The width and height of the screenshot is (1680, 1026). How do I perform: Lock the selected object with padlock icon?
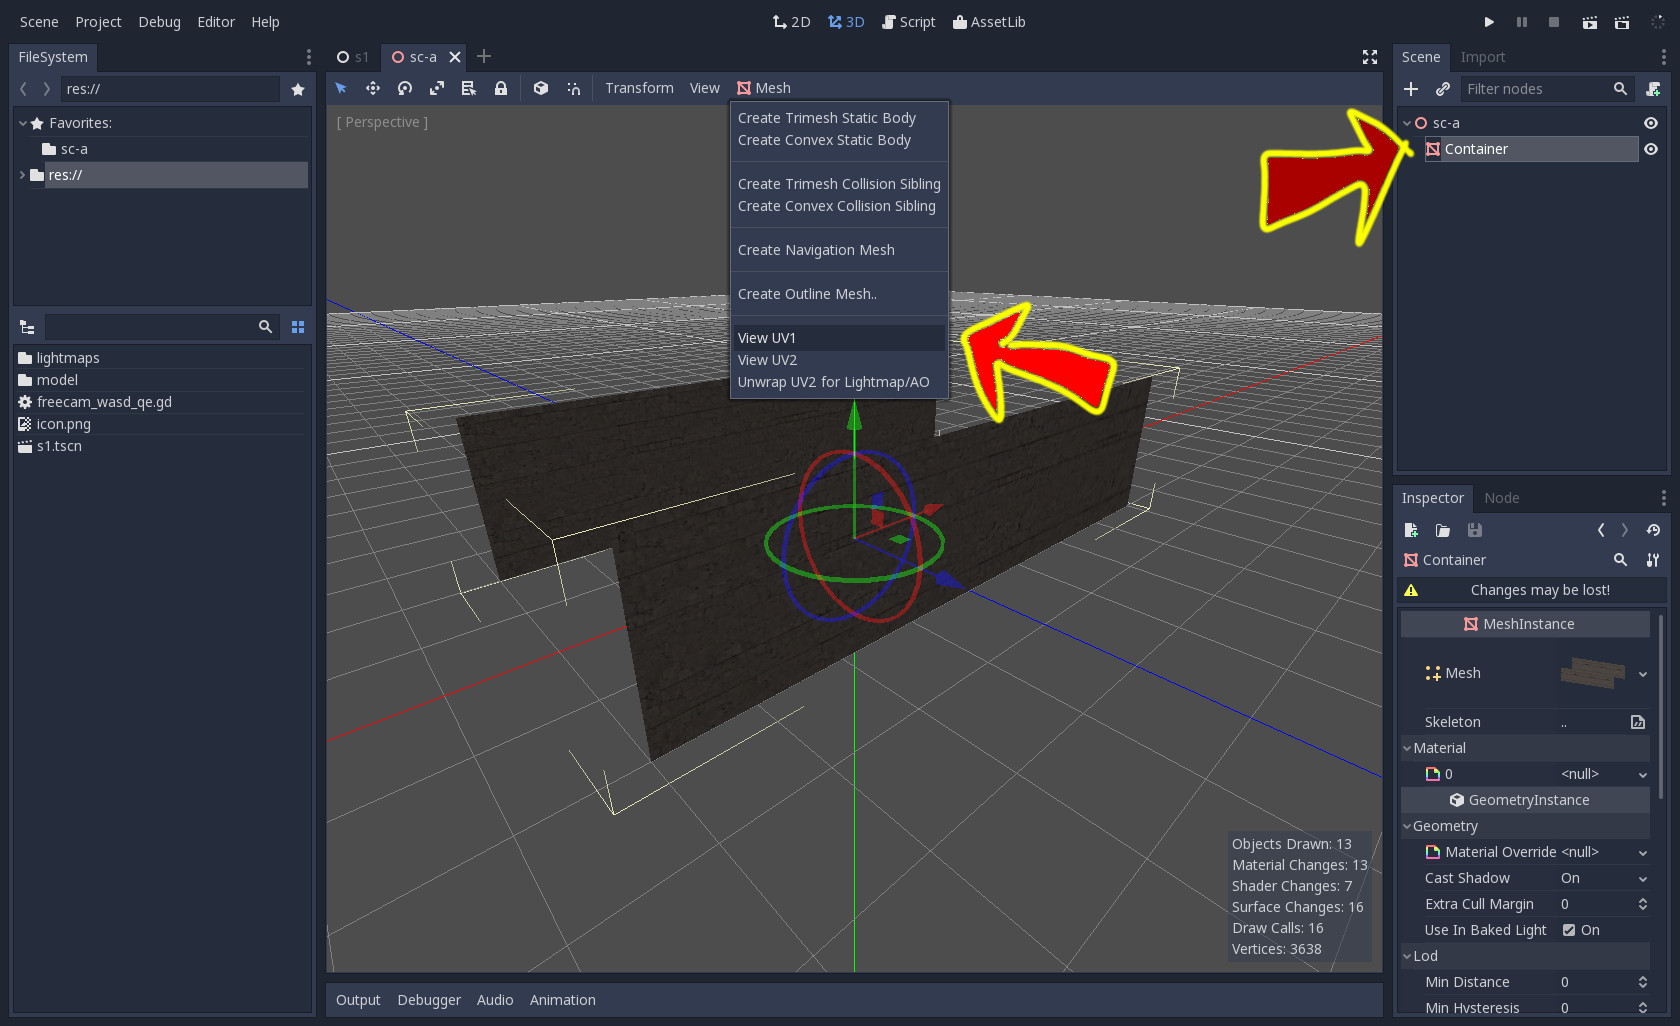pos(501,88)
